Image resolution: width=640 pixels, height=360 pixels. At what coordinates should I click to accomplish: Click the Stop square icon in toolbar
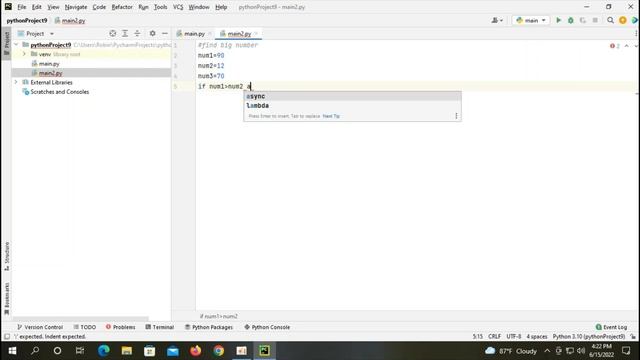[595, 20]
